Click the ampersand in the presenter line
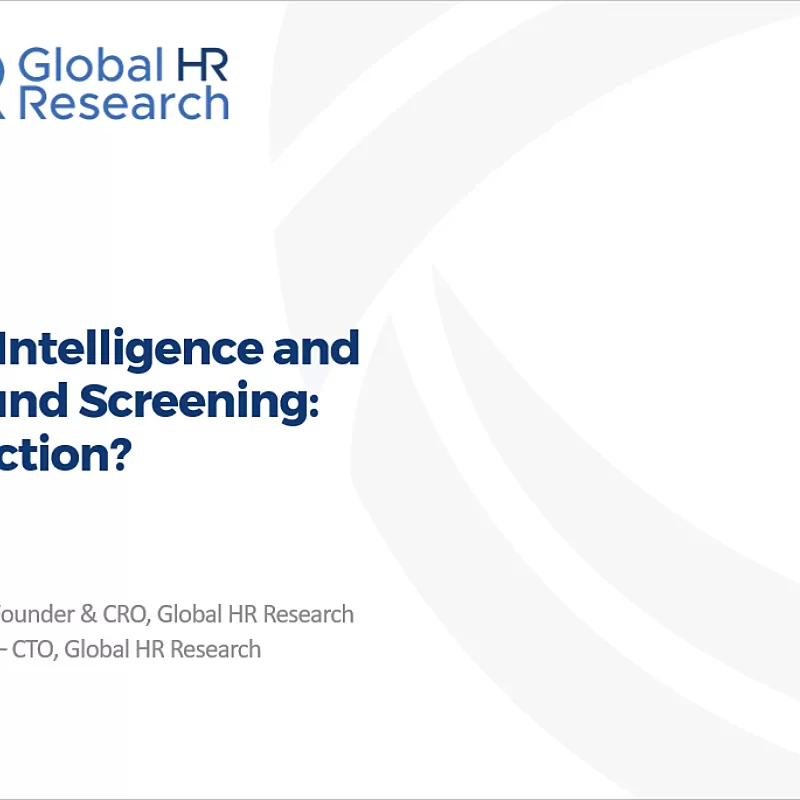The height and width of the screenshot is (800, 800). point(87,614)
